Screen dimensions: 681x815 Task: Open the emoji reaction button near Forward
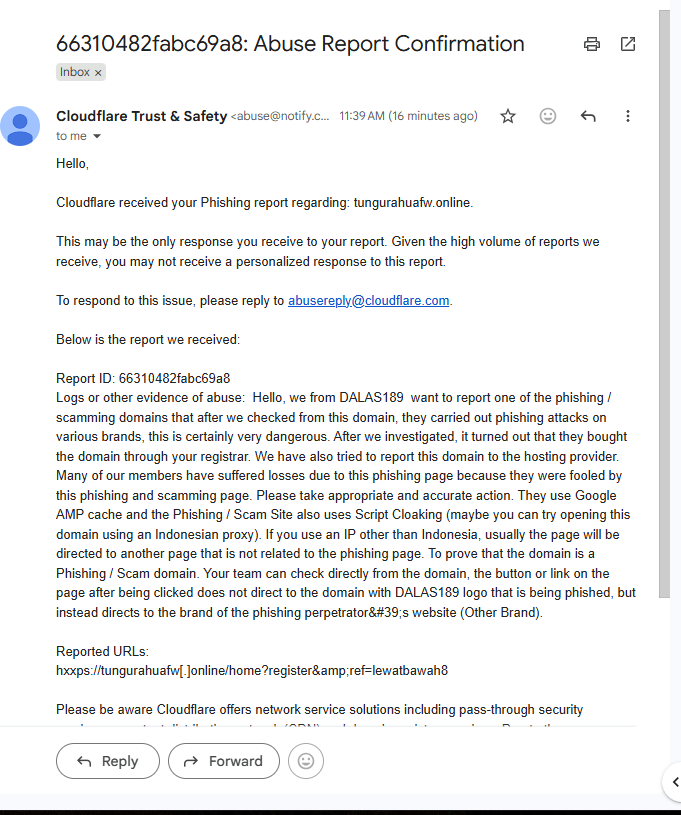click(x=306, y=761)
